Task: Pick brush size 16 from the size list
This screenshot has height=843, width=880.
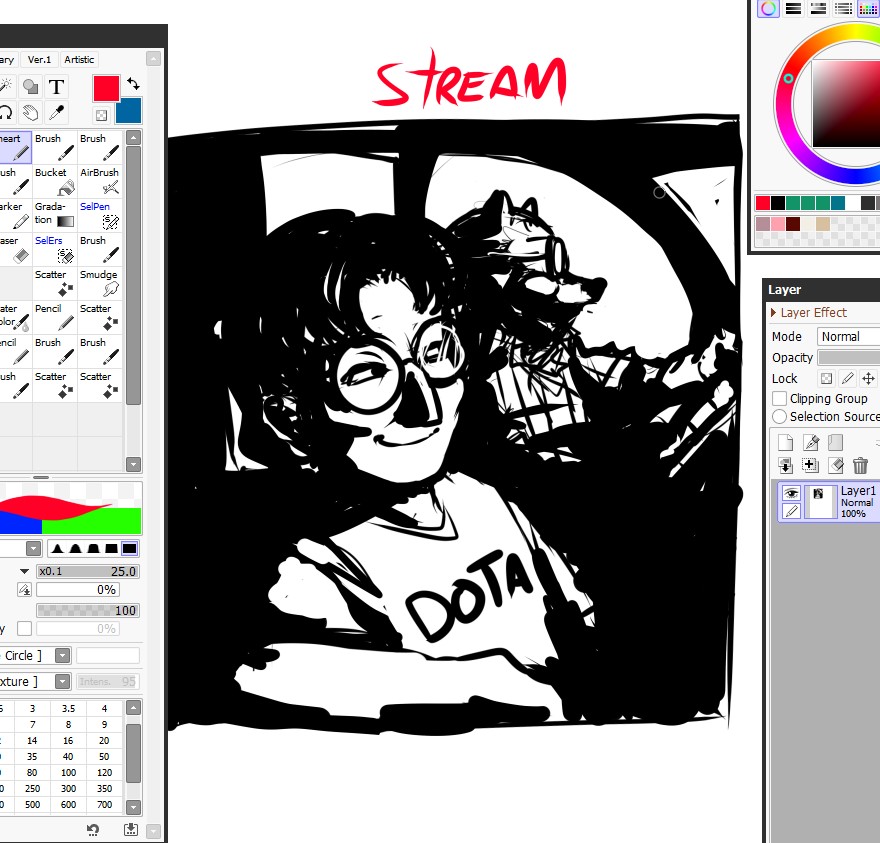Action: coord(68,740)
